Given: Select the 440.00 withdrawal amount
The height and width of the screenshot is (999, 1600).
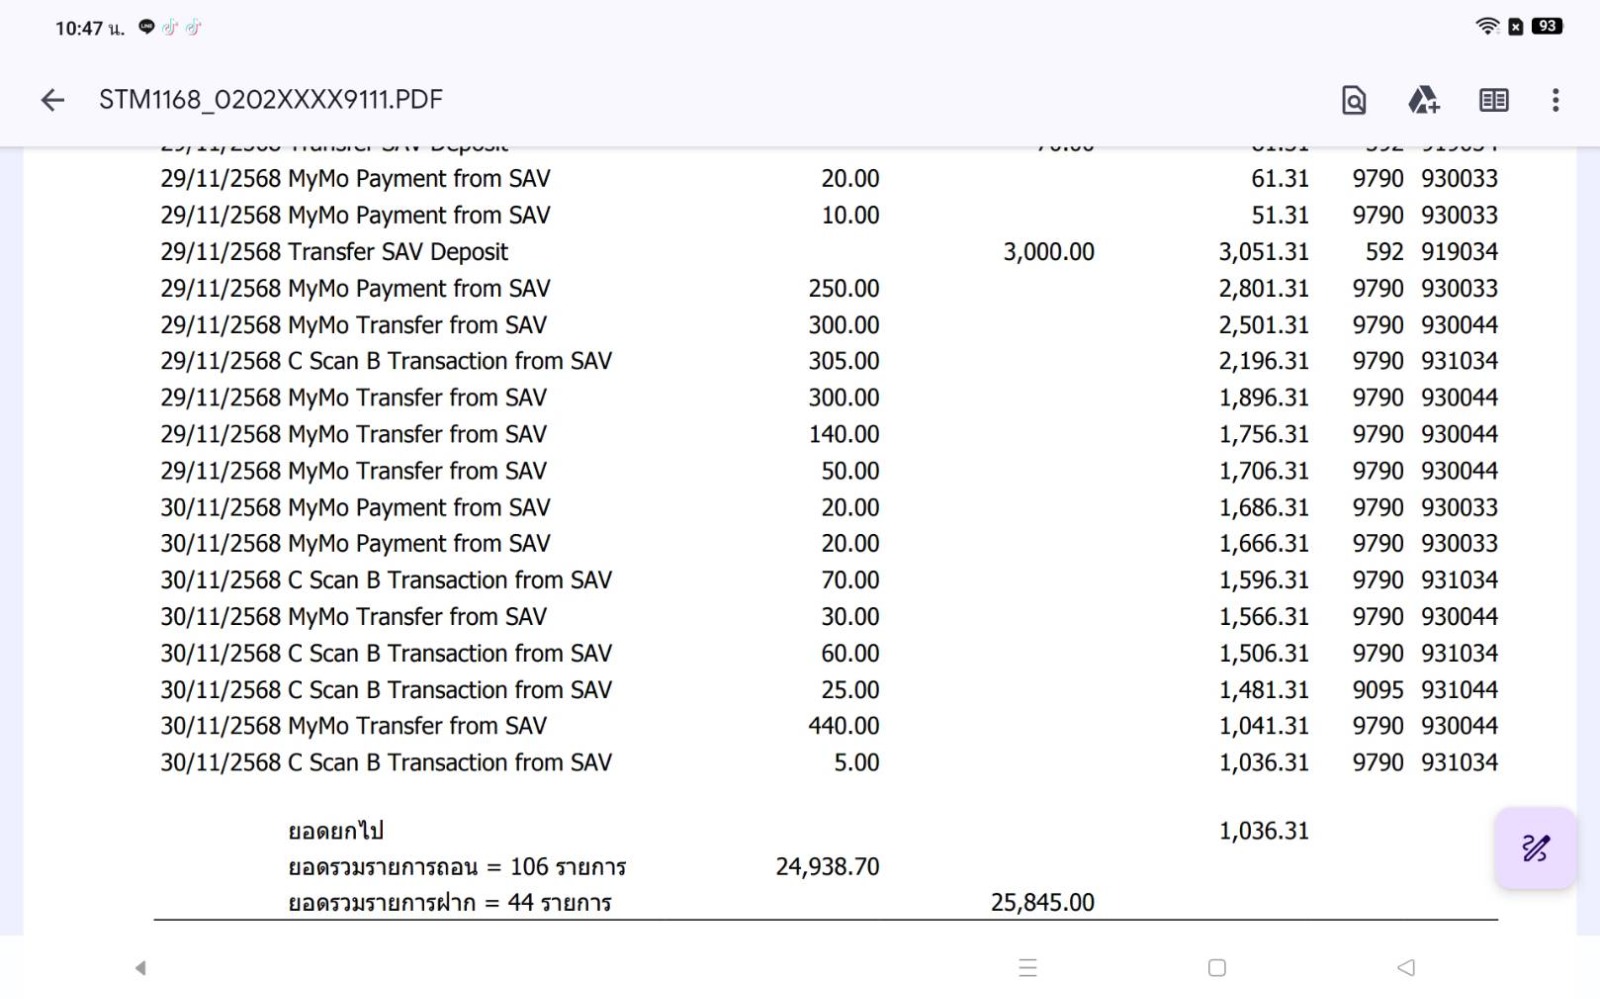Looking at the screenshot, I should tap(843, 726).
